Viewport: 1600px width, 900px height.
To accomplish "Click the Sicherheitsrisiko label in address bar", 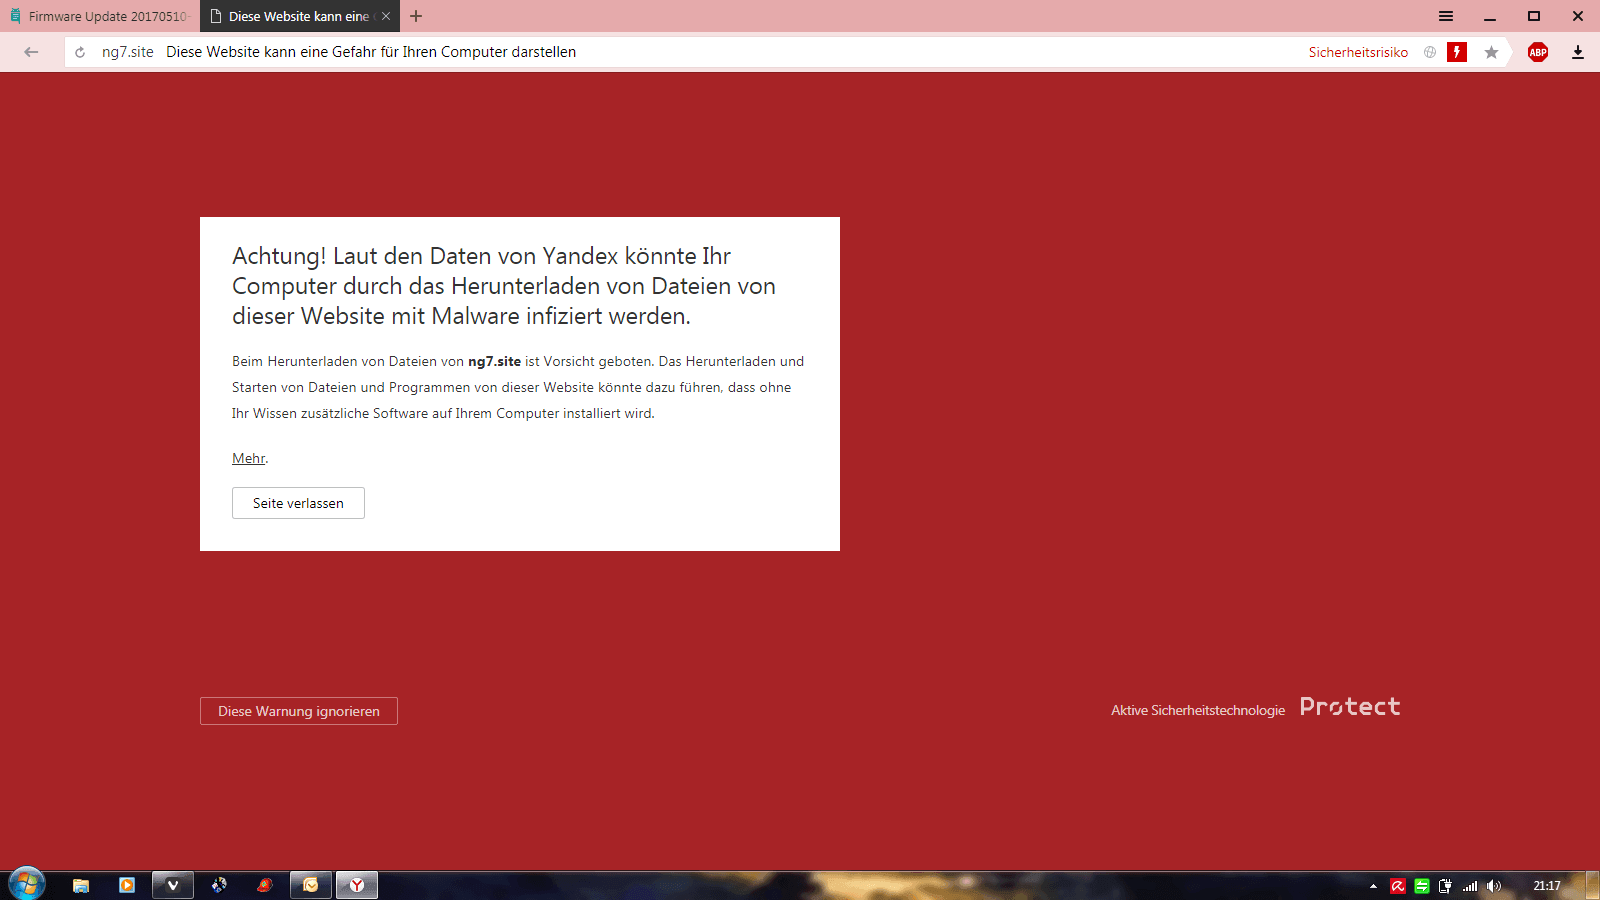I will tap(1358, 52).
